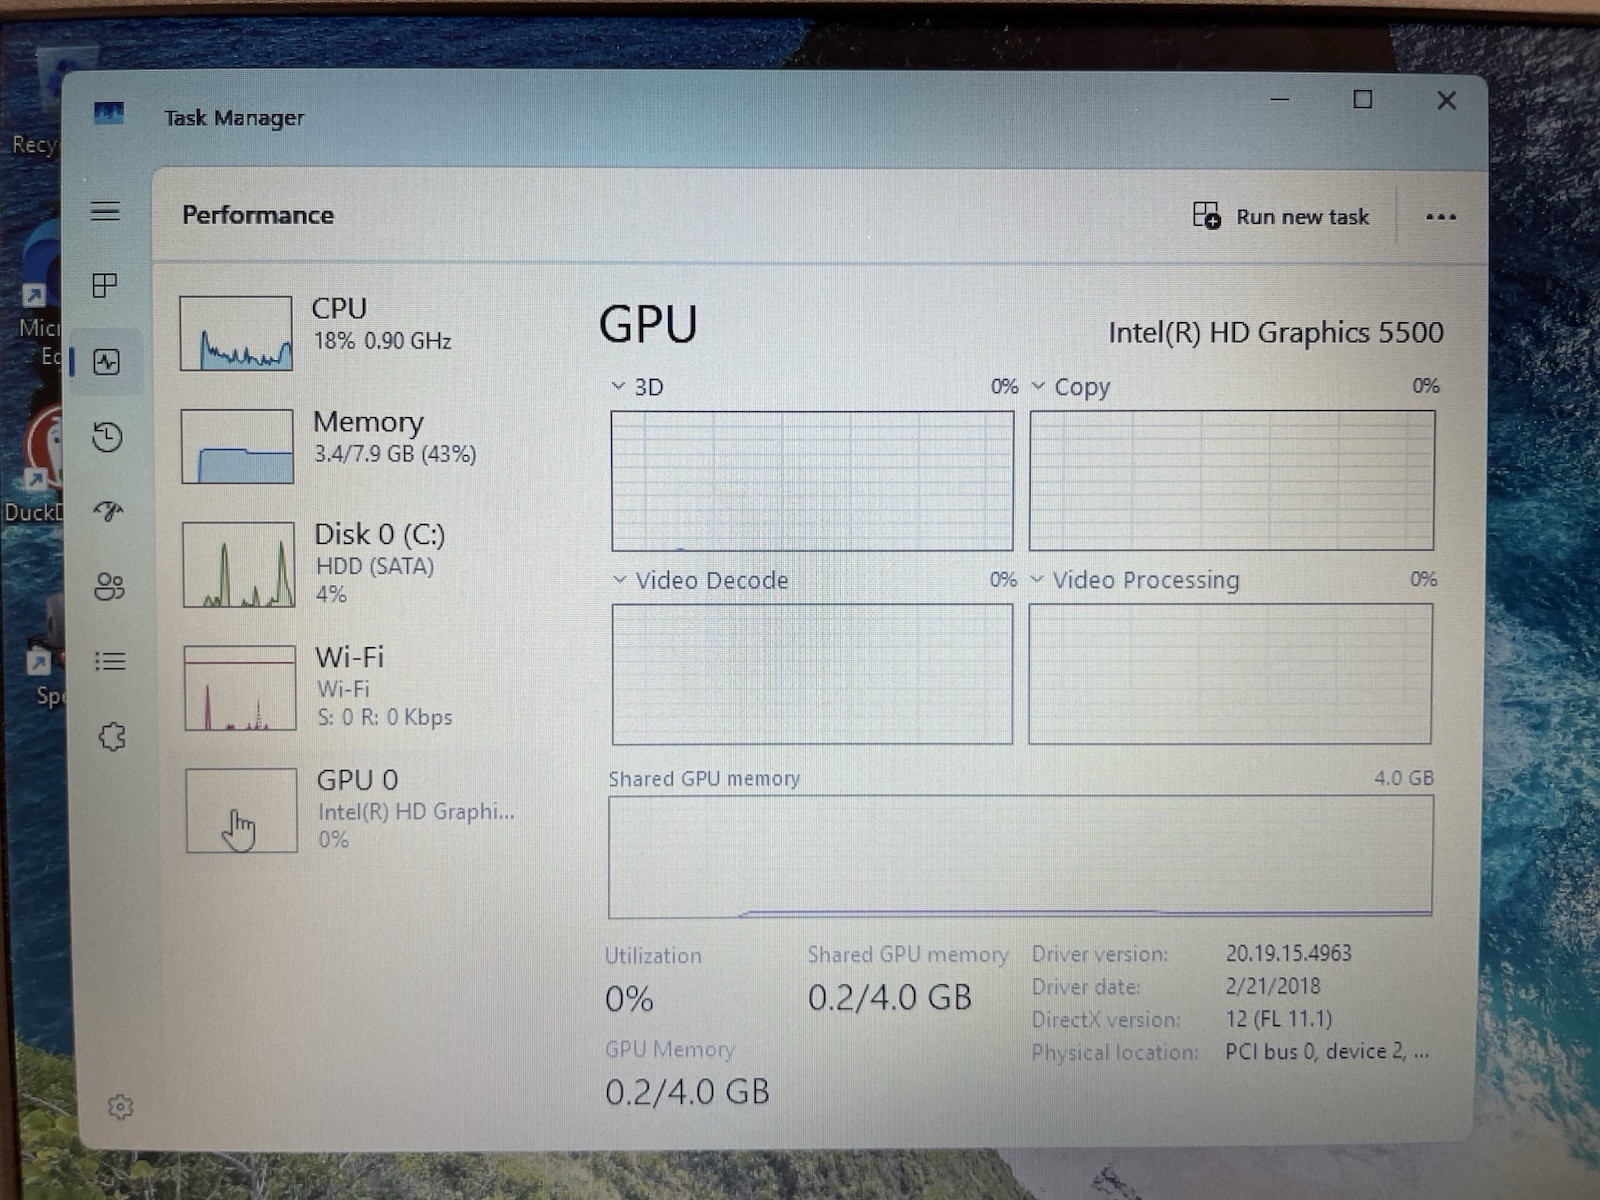Open the Copy engine dropdown chevron
The height and width of the screenshot is (1200, 1600).
1038,386
